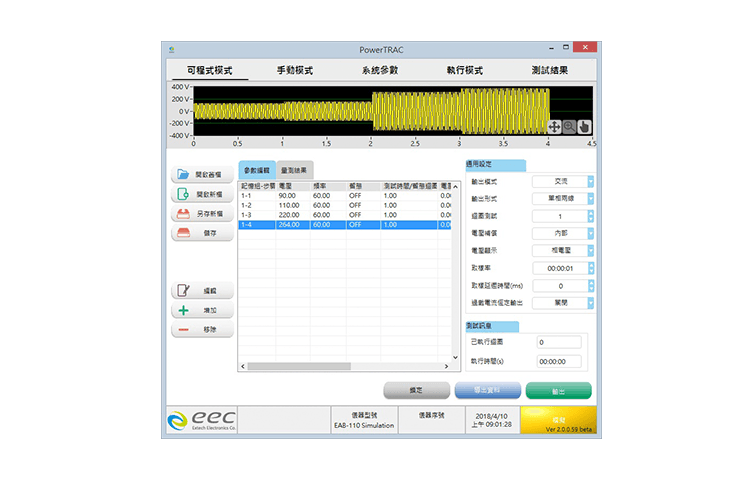Click the 測試時間/暫態循環 column header
Viewport: 732px width, 480px height.
[409, 186]
